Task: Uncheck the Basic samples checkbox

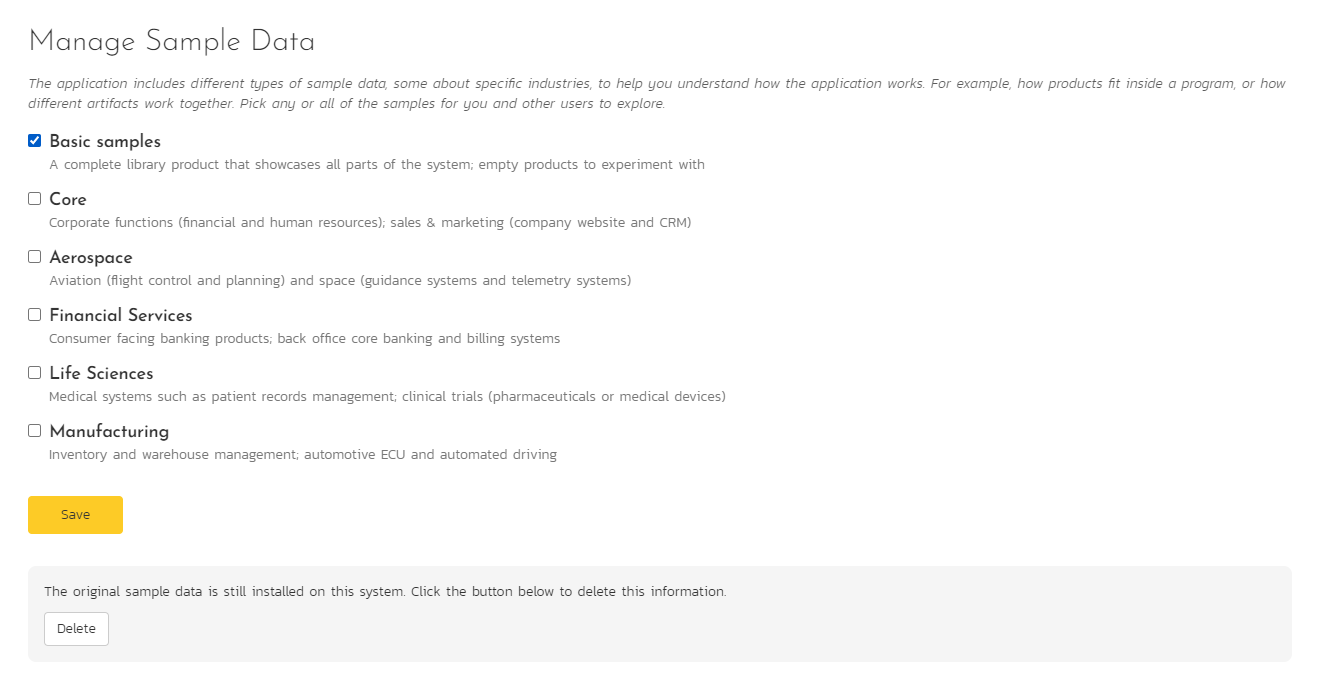Action: [x=35, y=141]
